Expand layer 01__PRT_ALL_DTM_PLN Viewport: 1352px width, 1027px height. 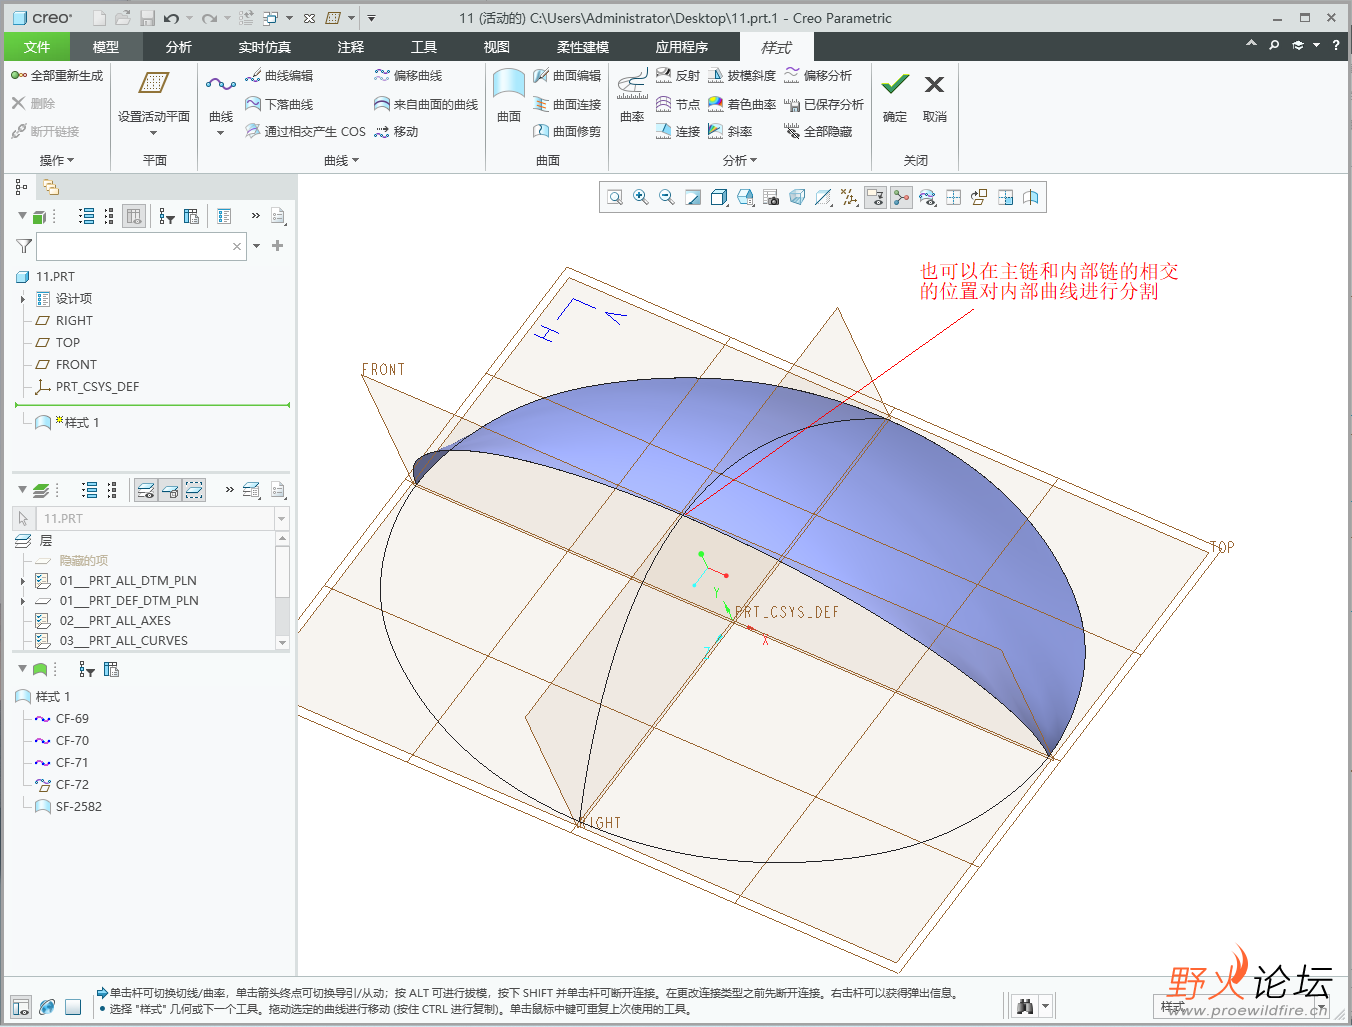point(23,581)
